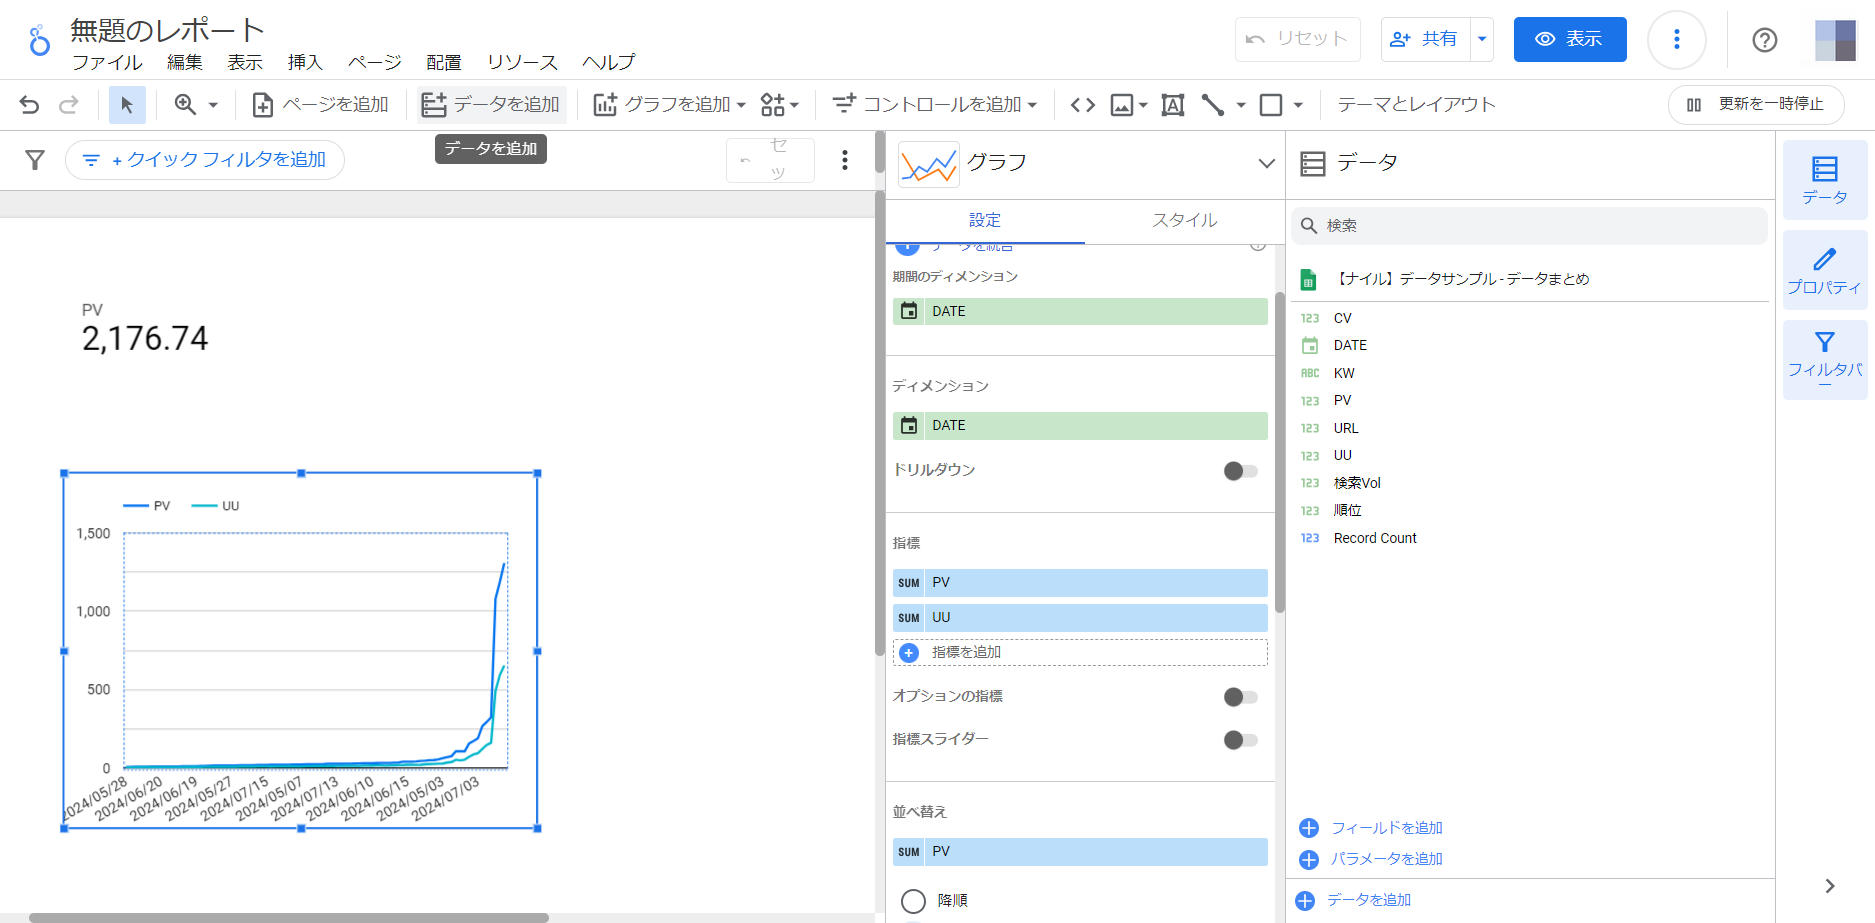Click the embed URL code icon
This screenshot has width=1875, height=923.
[1083, 104]
